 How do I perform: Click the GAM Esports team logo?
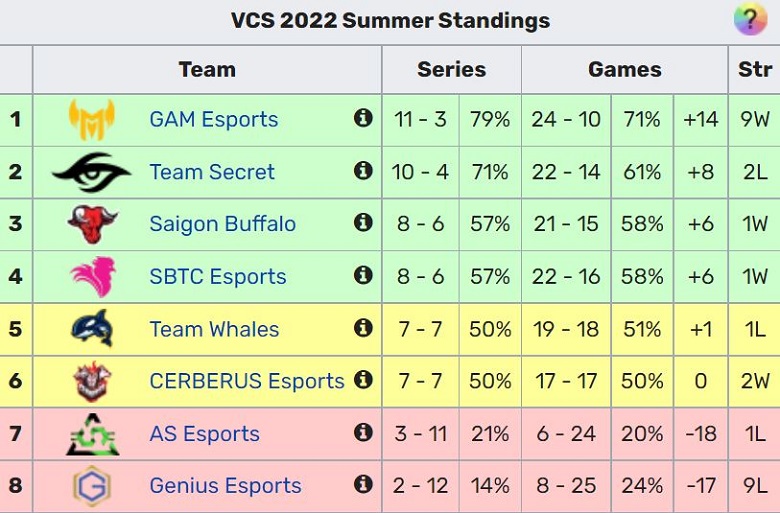pyautogui.click(x=92, y=119)
